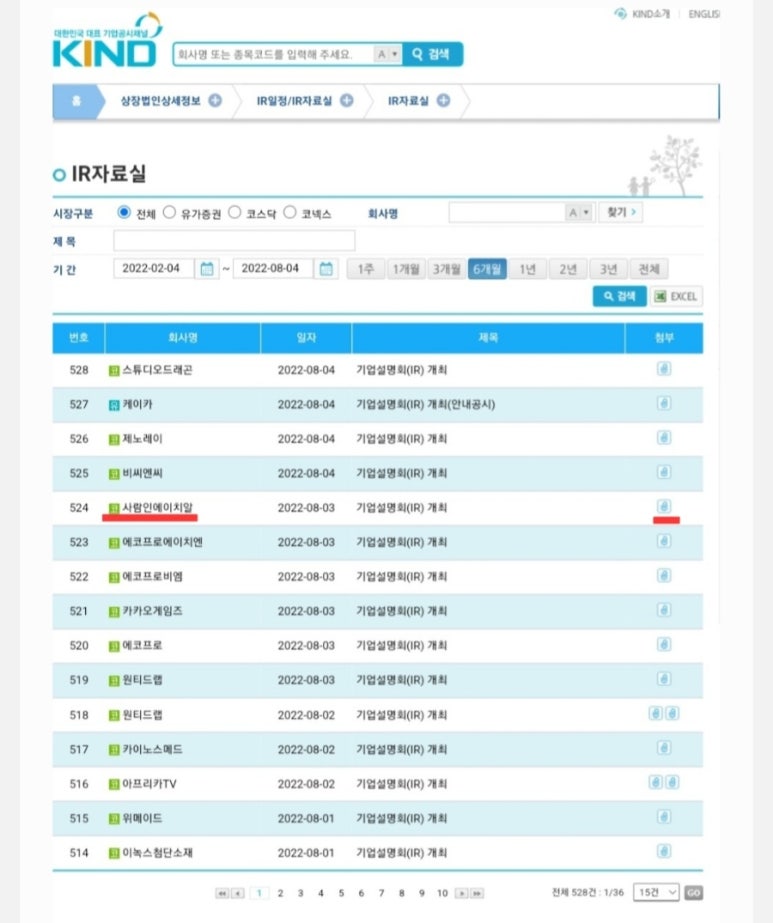Viewport: 773px width, 923px height.
Task: Select 6개월 period tab
Action: 487,270
